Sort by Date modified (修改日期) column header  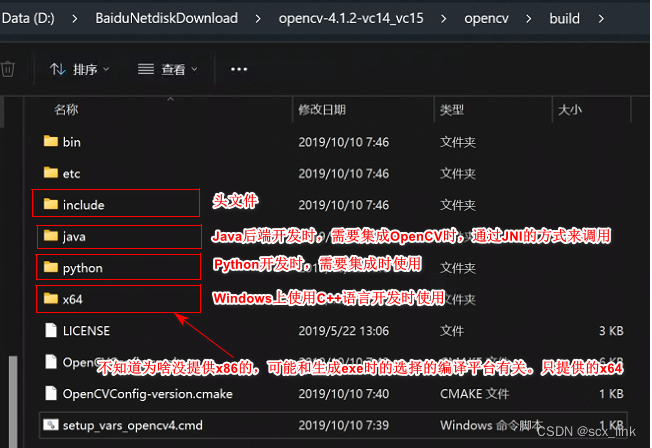point(322,110)
